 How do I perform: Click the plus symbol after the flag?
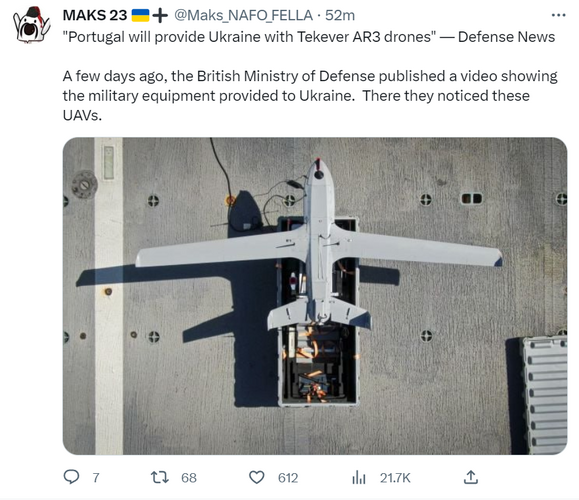pos(160,16)
